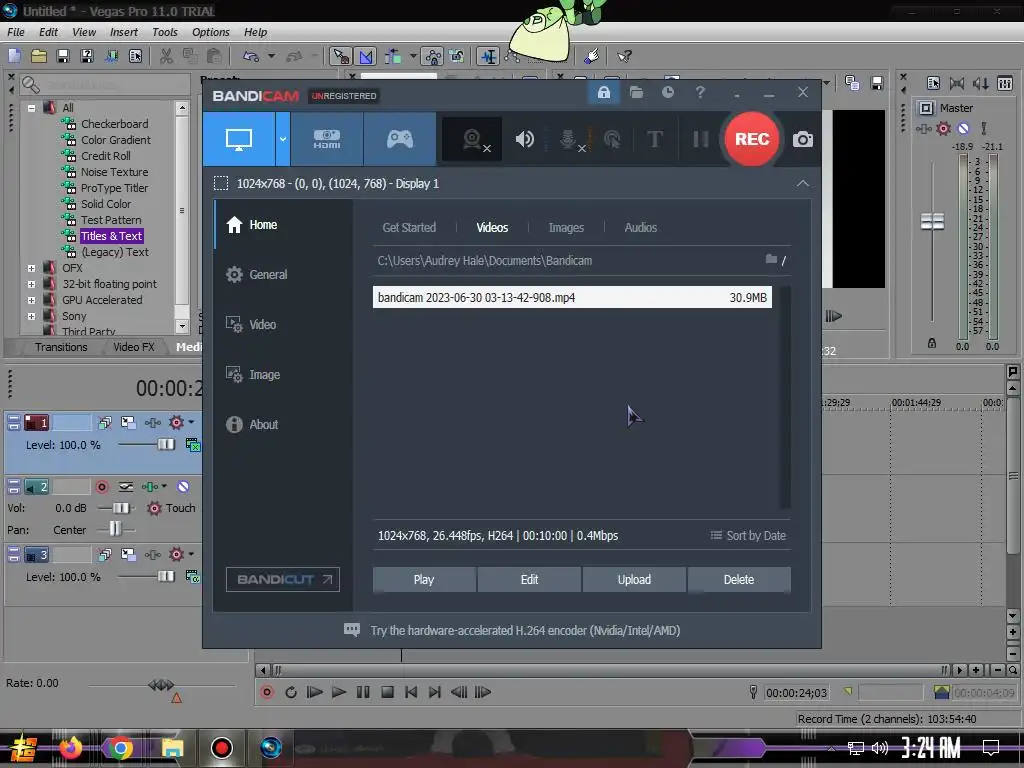1024x768 pixels.
Task: Click Delete button in Bandicam
Action: pos(739,579)
